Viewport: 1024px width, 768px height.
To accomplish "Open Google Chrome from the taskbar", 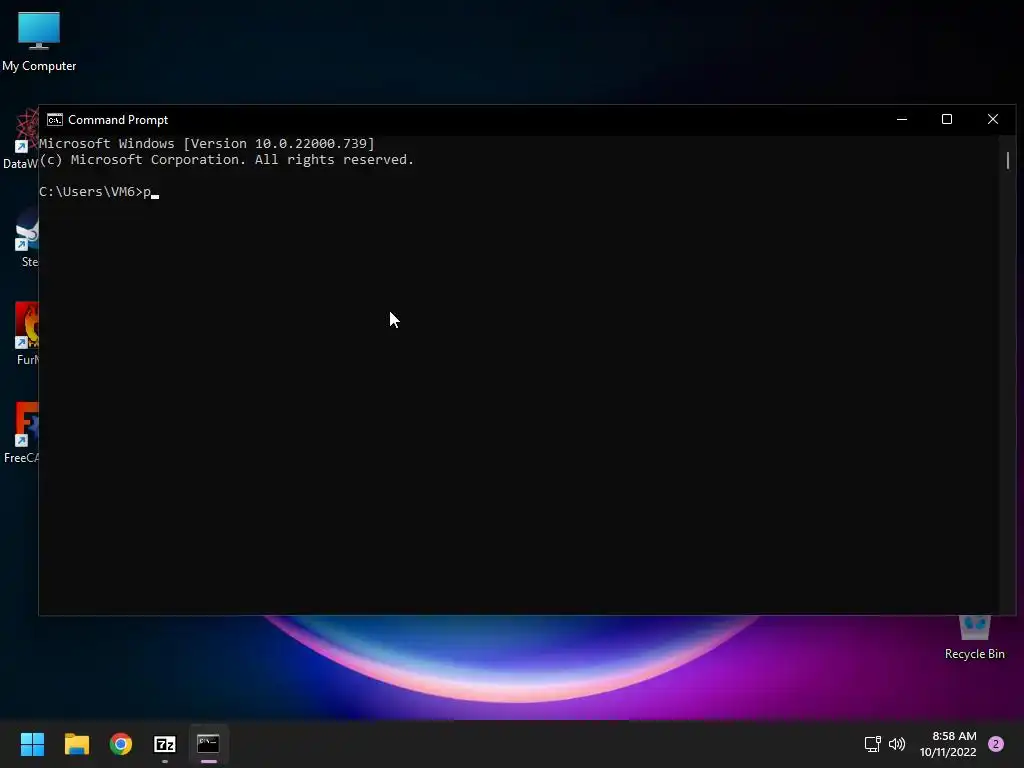I will tap(121, 744).
